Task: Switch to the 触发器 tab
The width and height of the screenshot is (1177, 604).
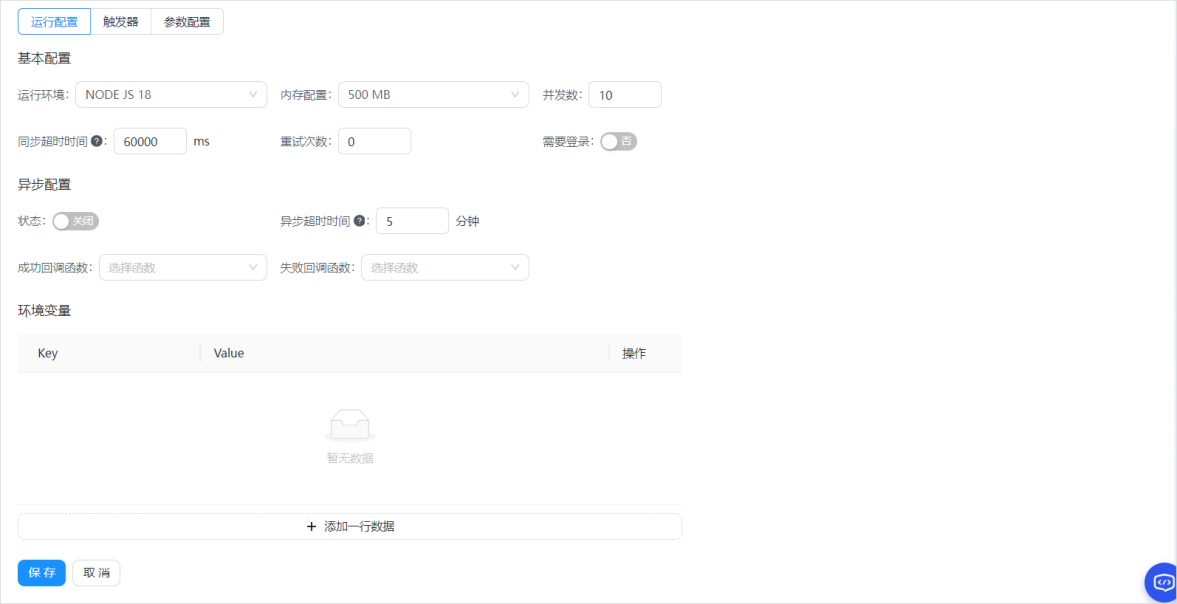Action: click(121, 22)
